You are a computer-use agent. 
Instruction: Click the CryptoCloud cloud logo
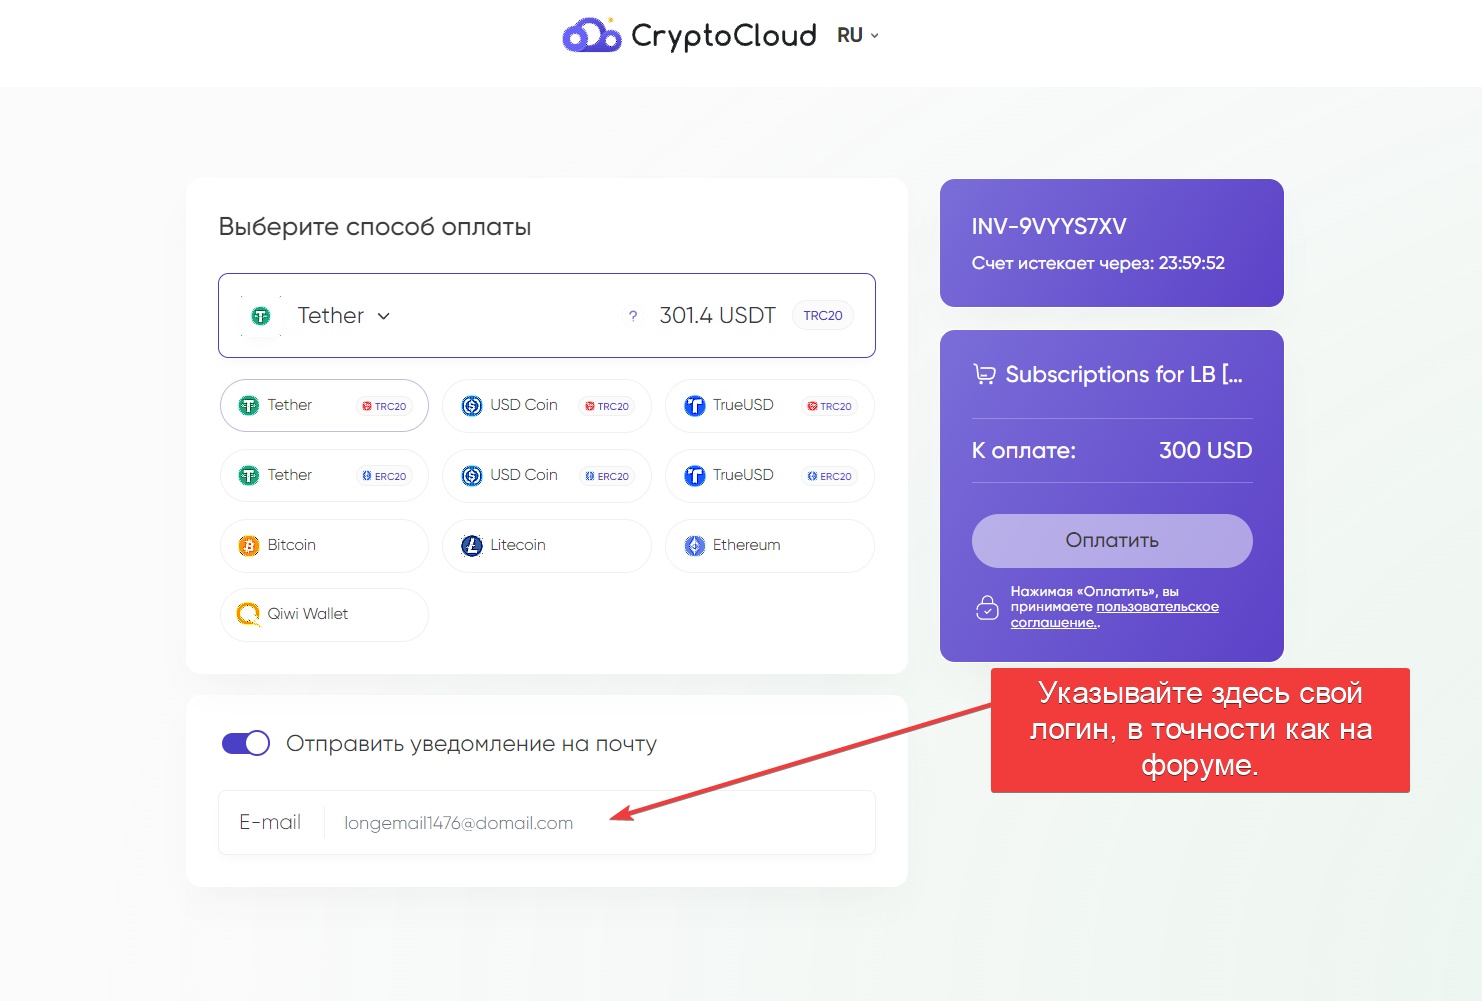592,35
